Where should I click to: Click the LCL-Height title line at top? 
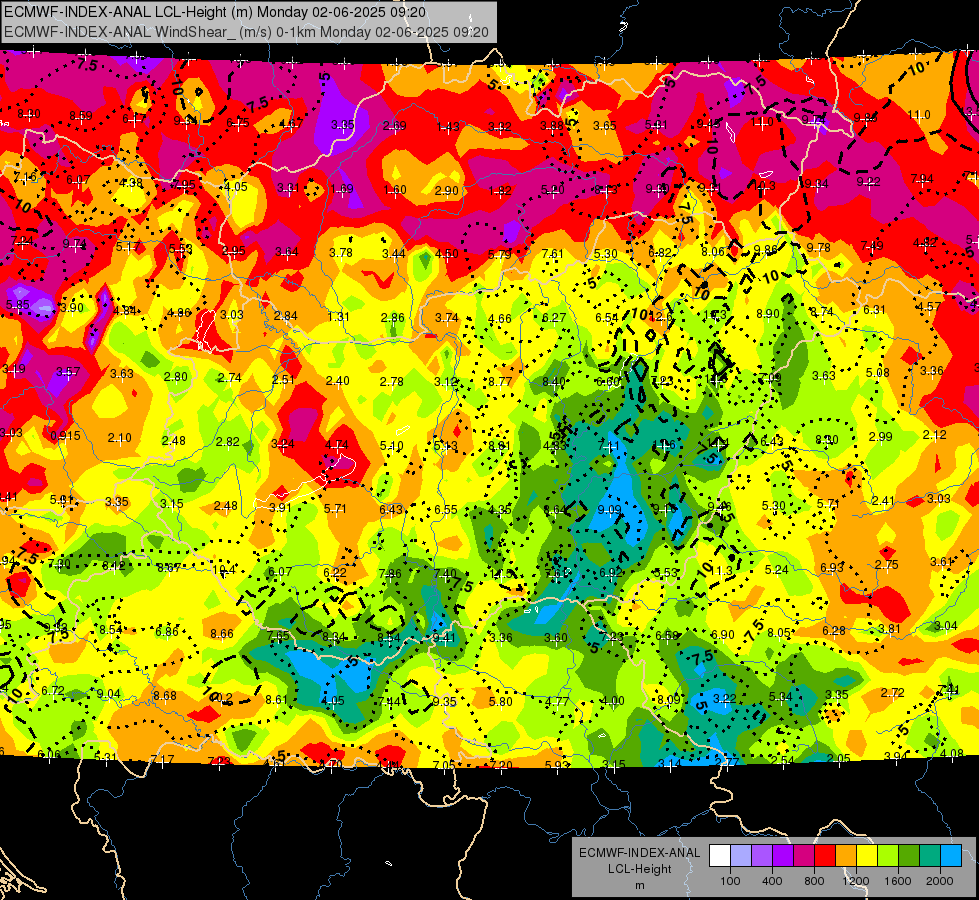coord(215,12)
